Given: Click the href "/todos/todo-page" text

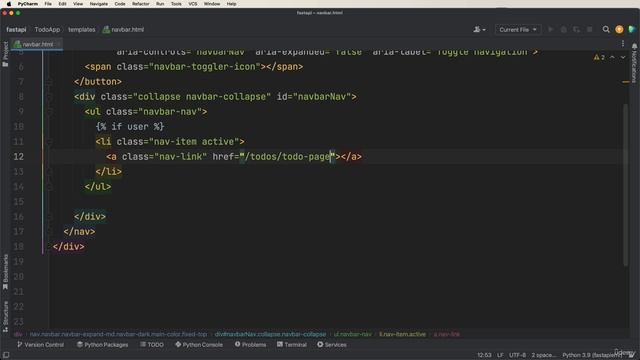Looking at the screenshot, I should 287,157.
